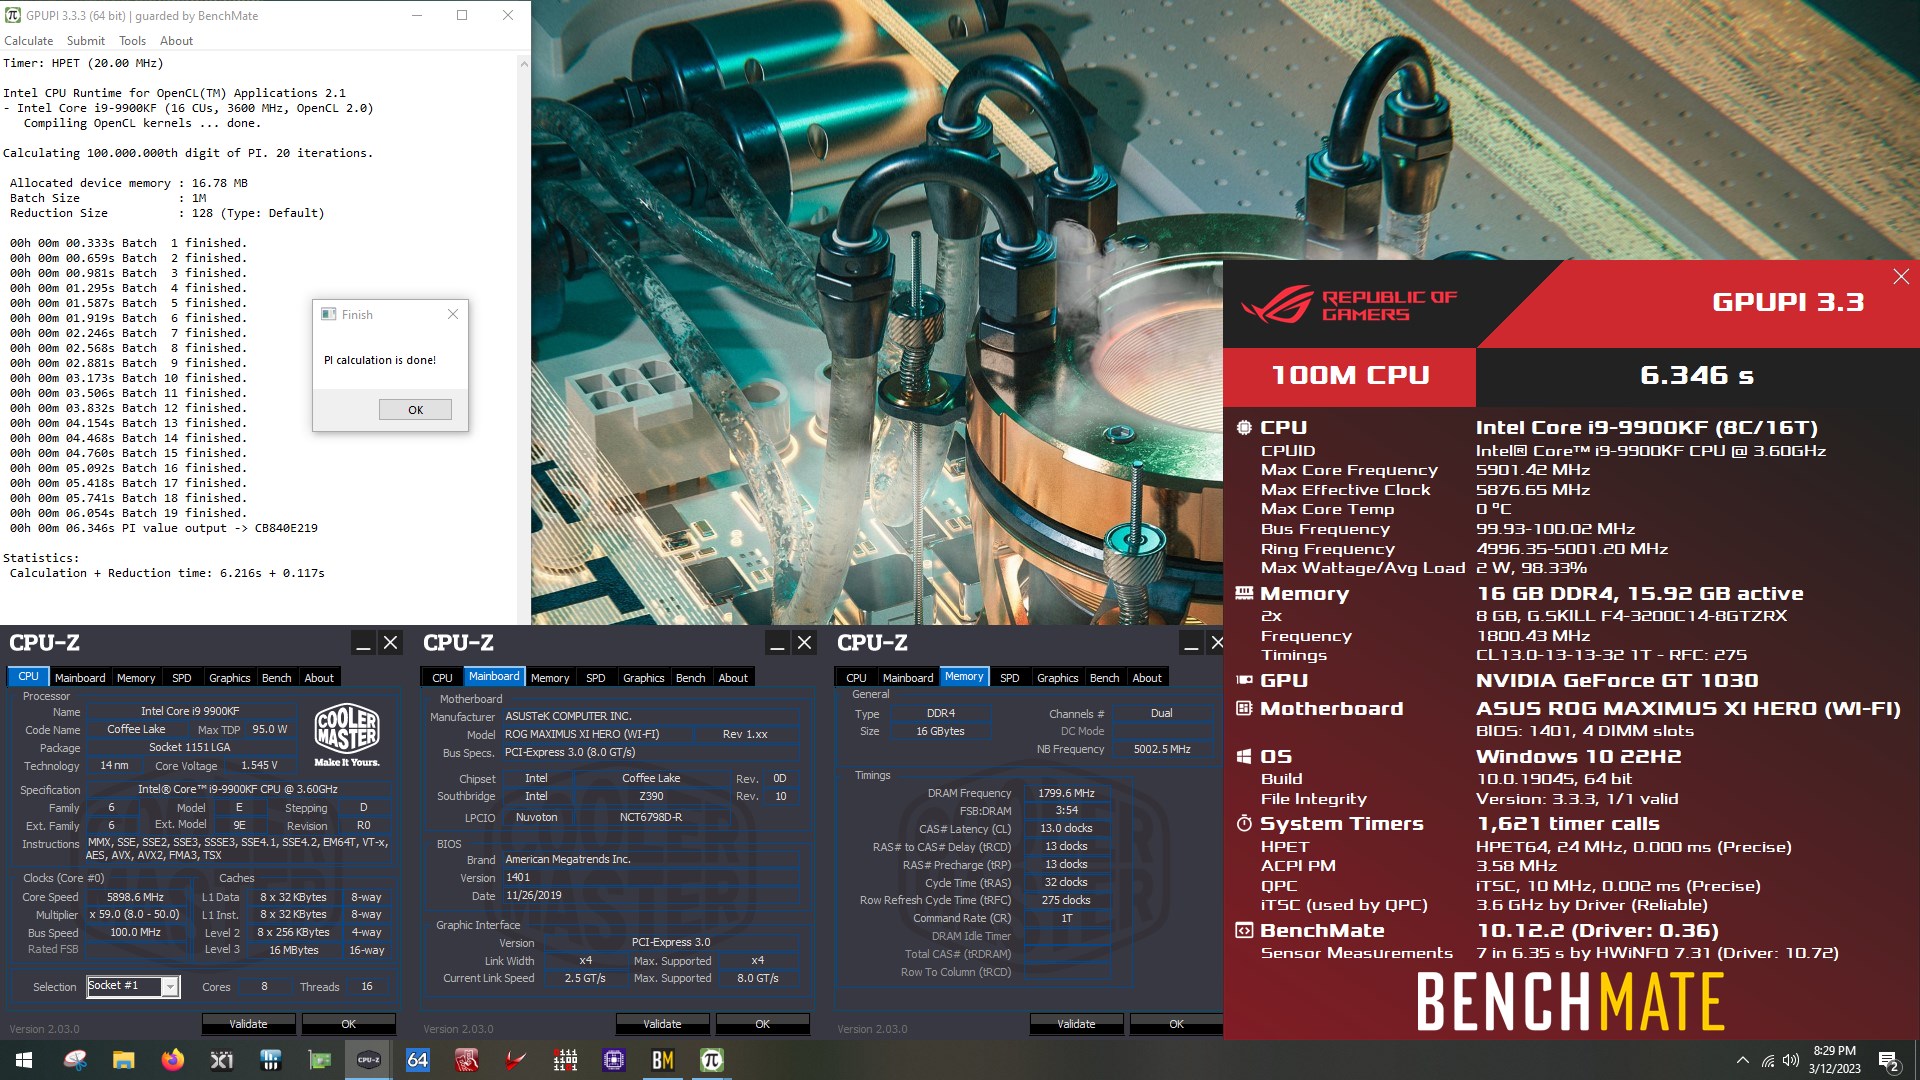Switch to Mainboard tab in the left CPU-Z window
The image size is (1920, 1080).
pyautogui.click(x=80, y=678)
